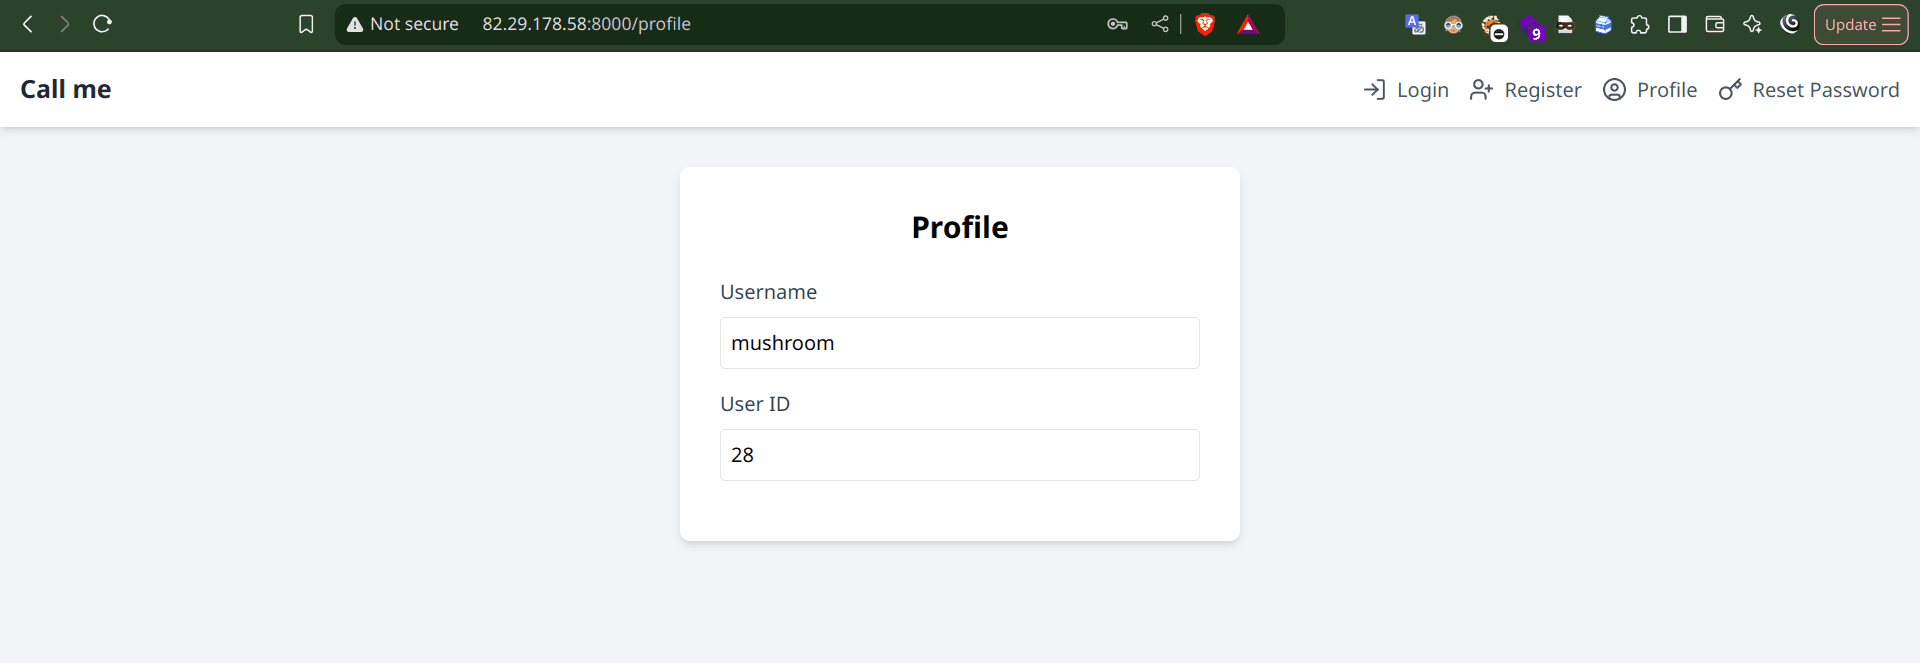Bookmark this page
This screenshot has width=1920, height=663.
click(306, 24)
